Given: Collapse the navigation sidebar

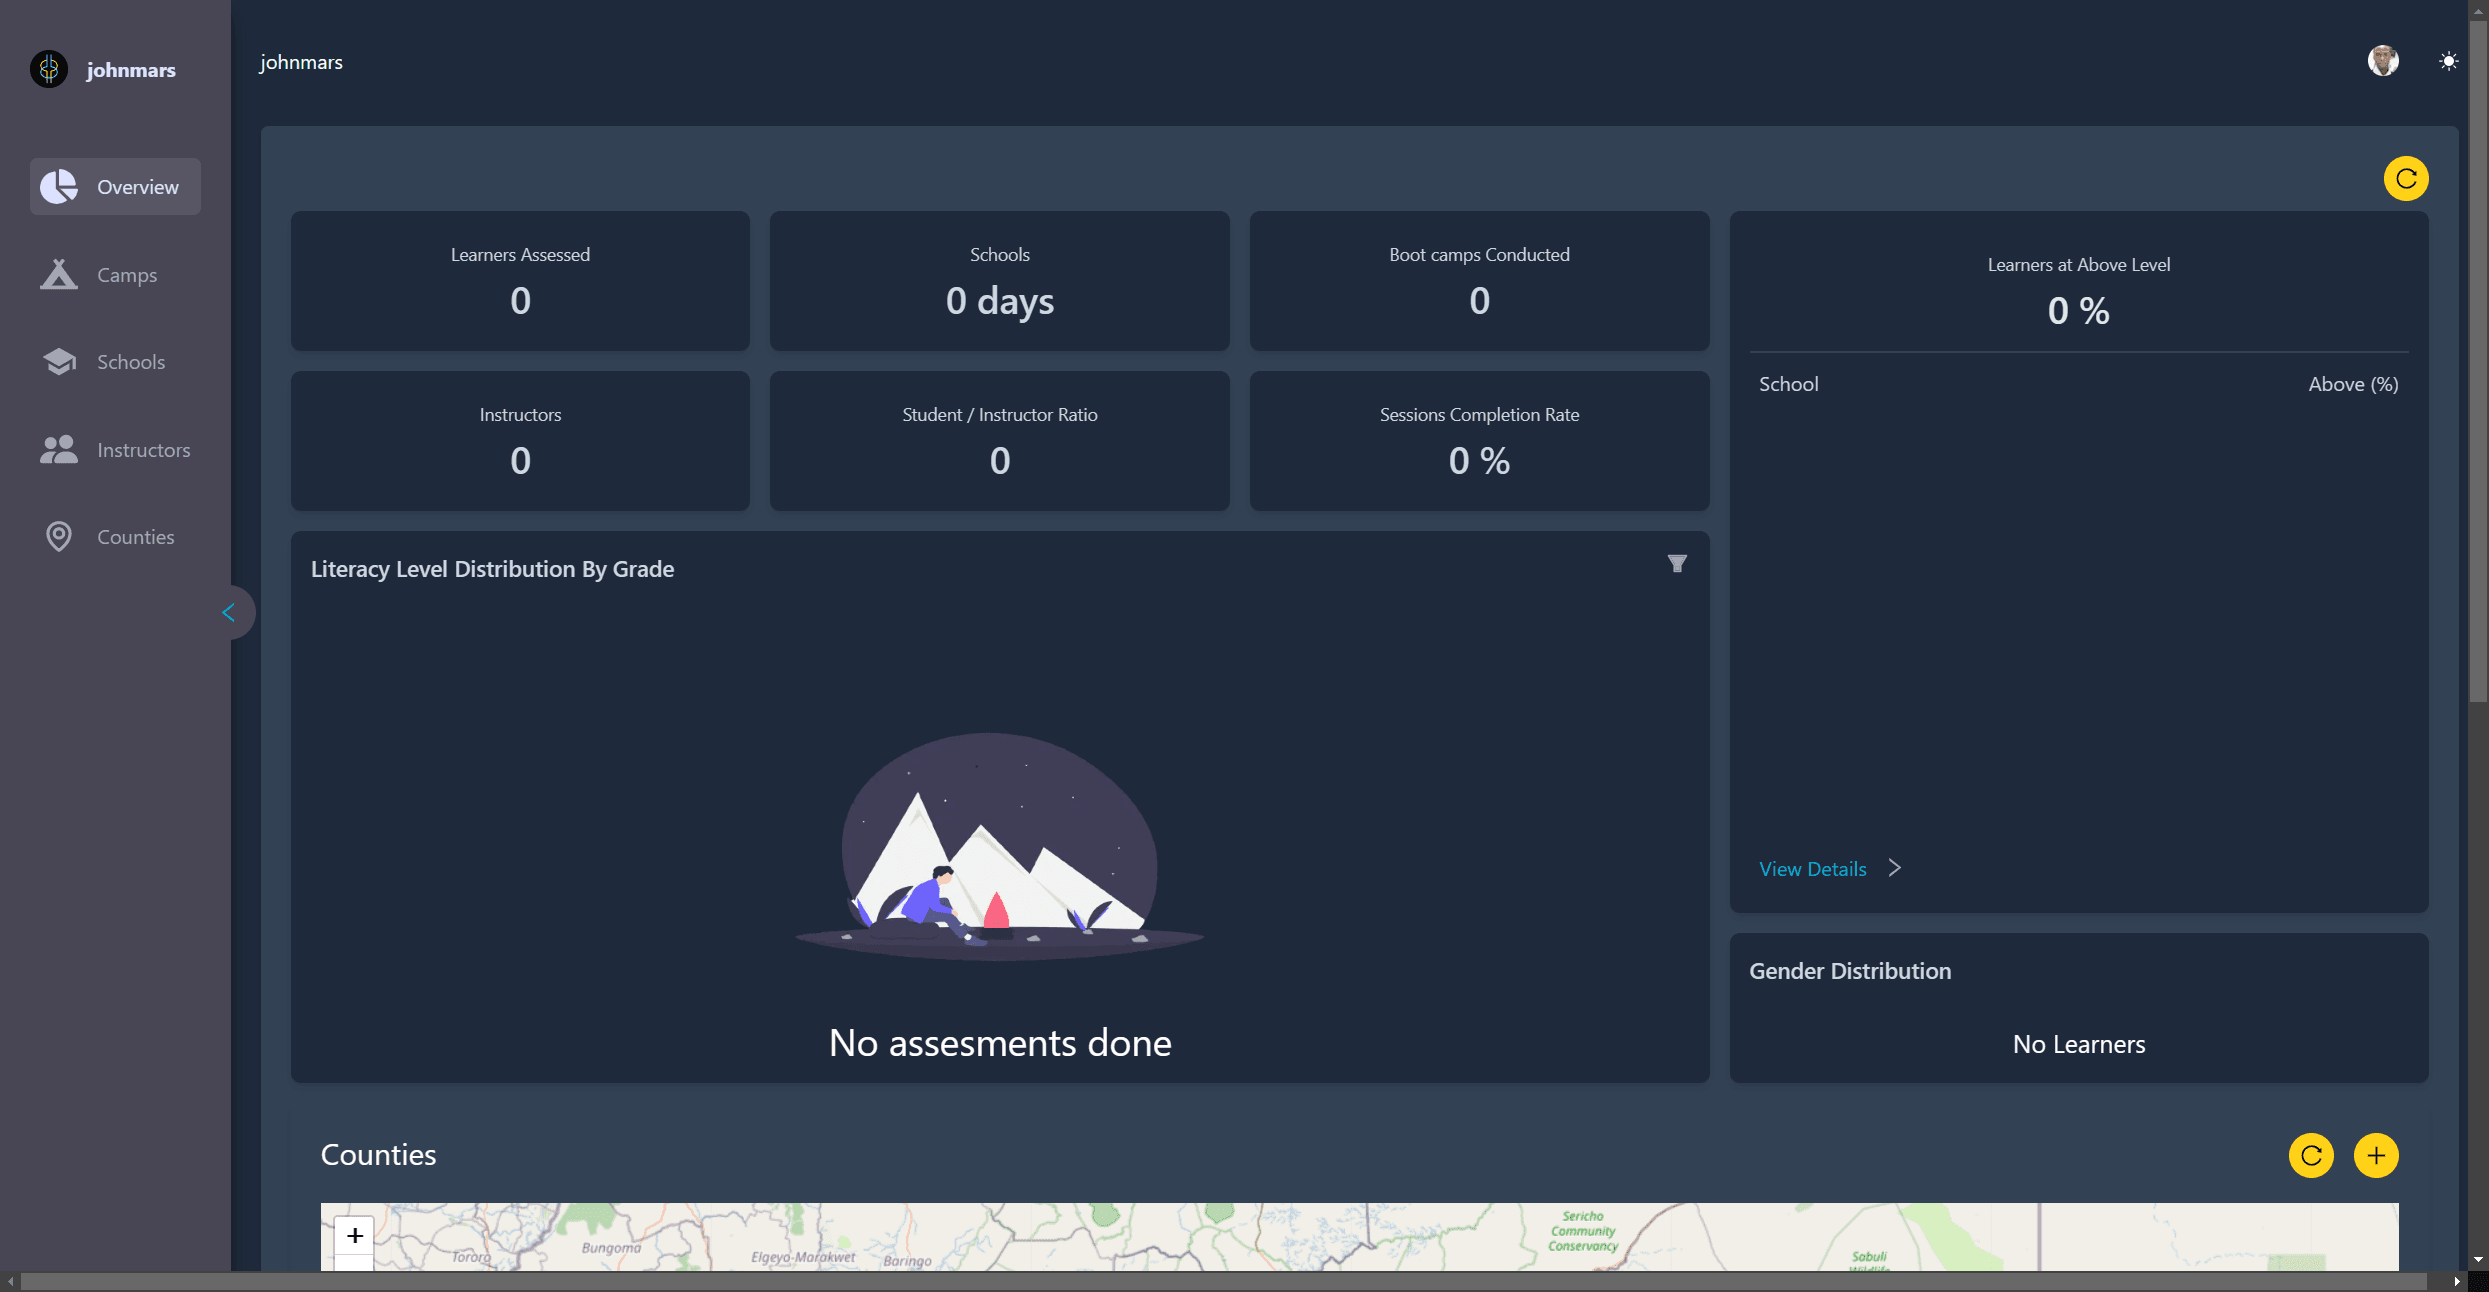Looking at the screenshot, I should pos(231,612).
